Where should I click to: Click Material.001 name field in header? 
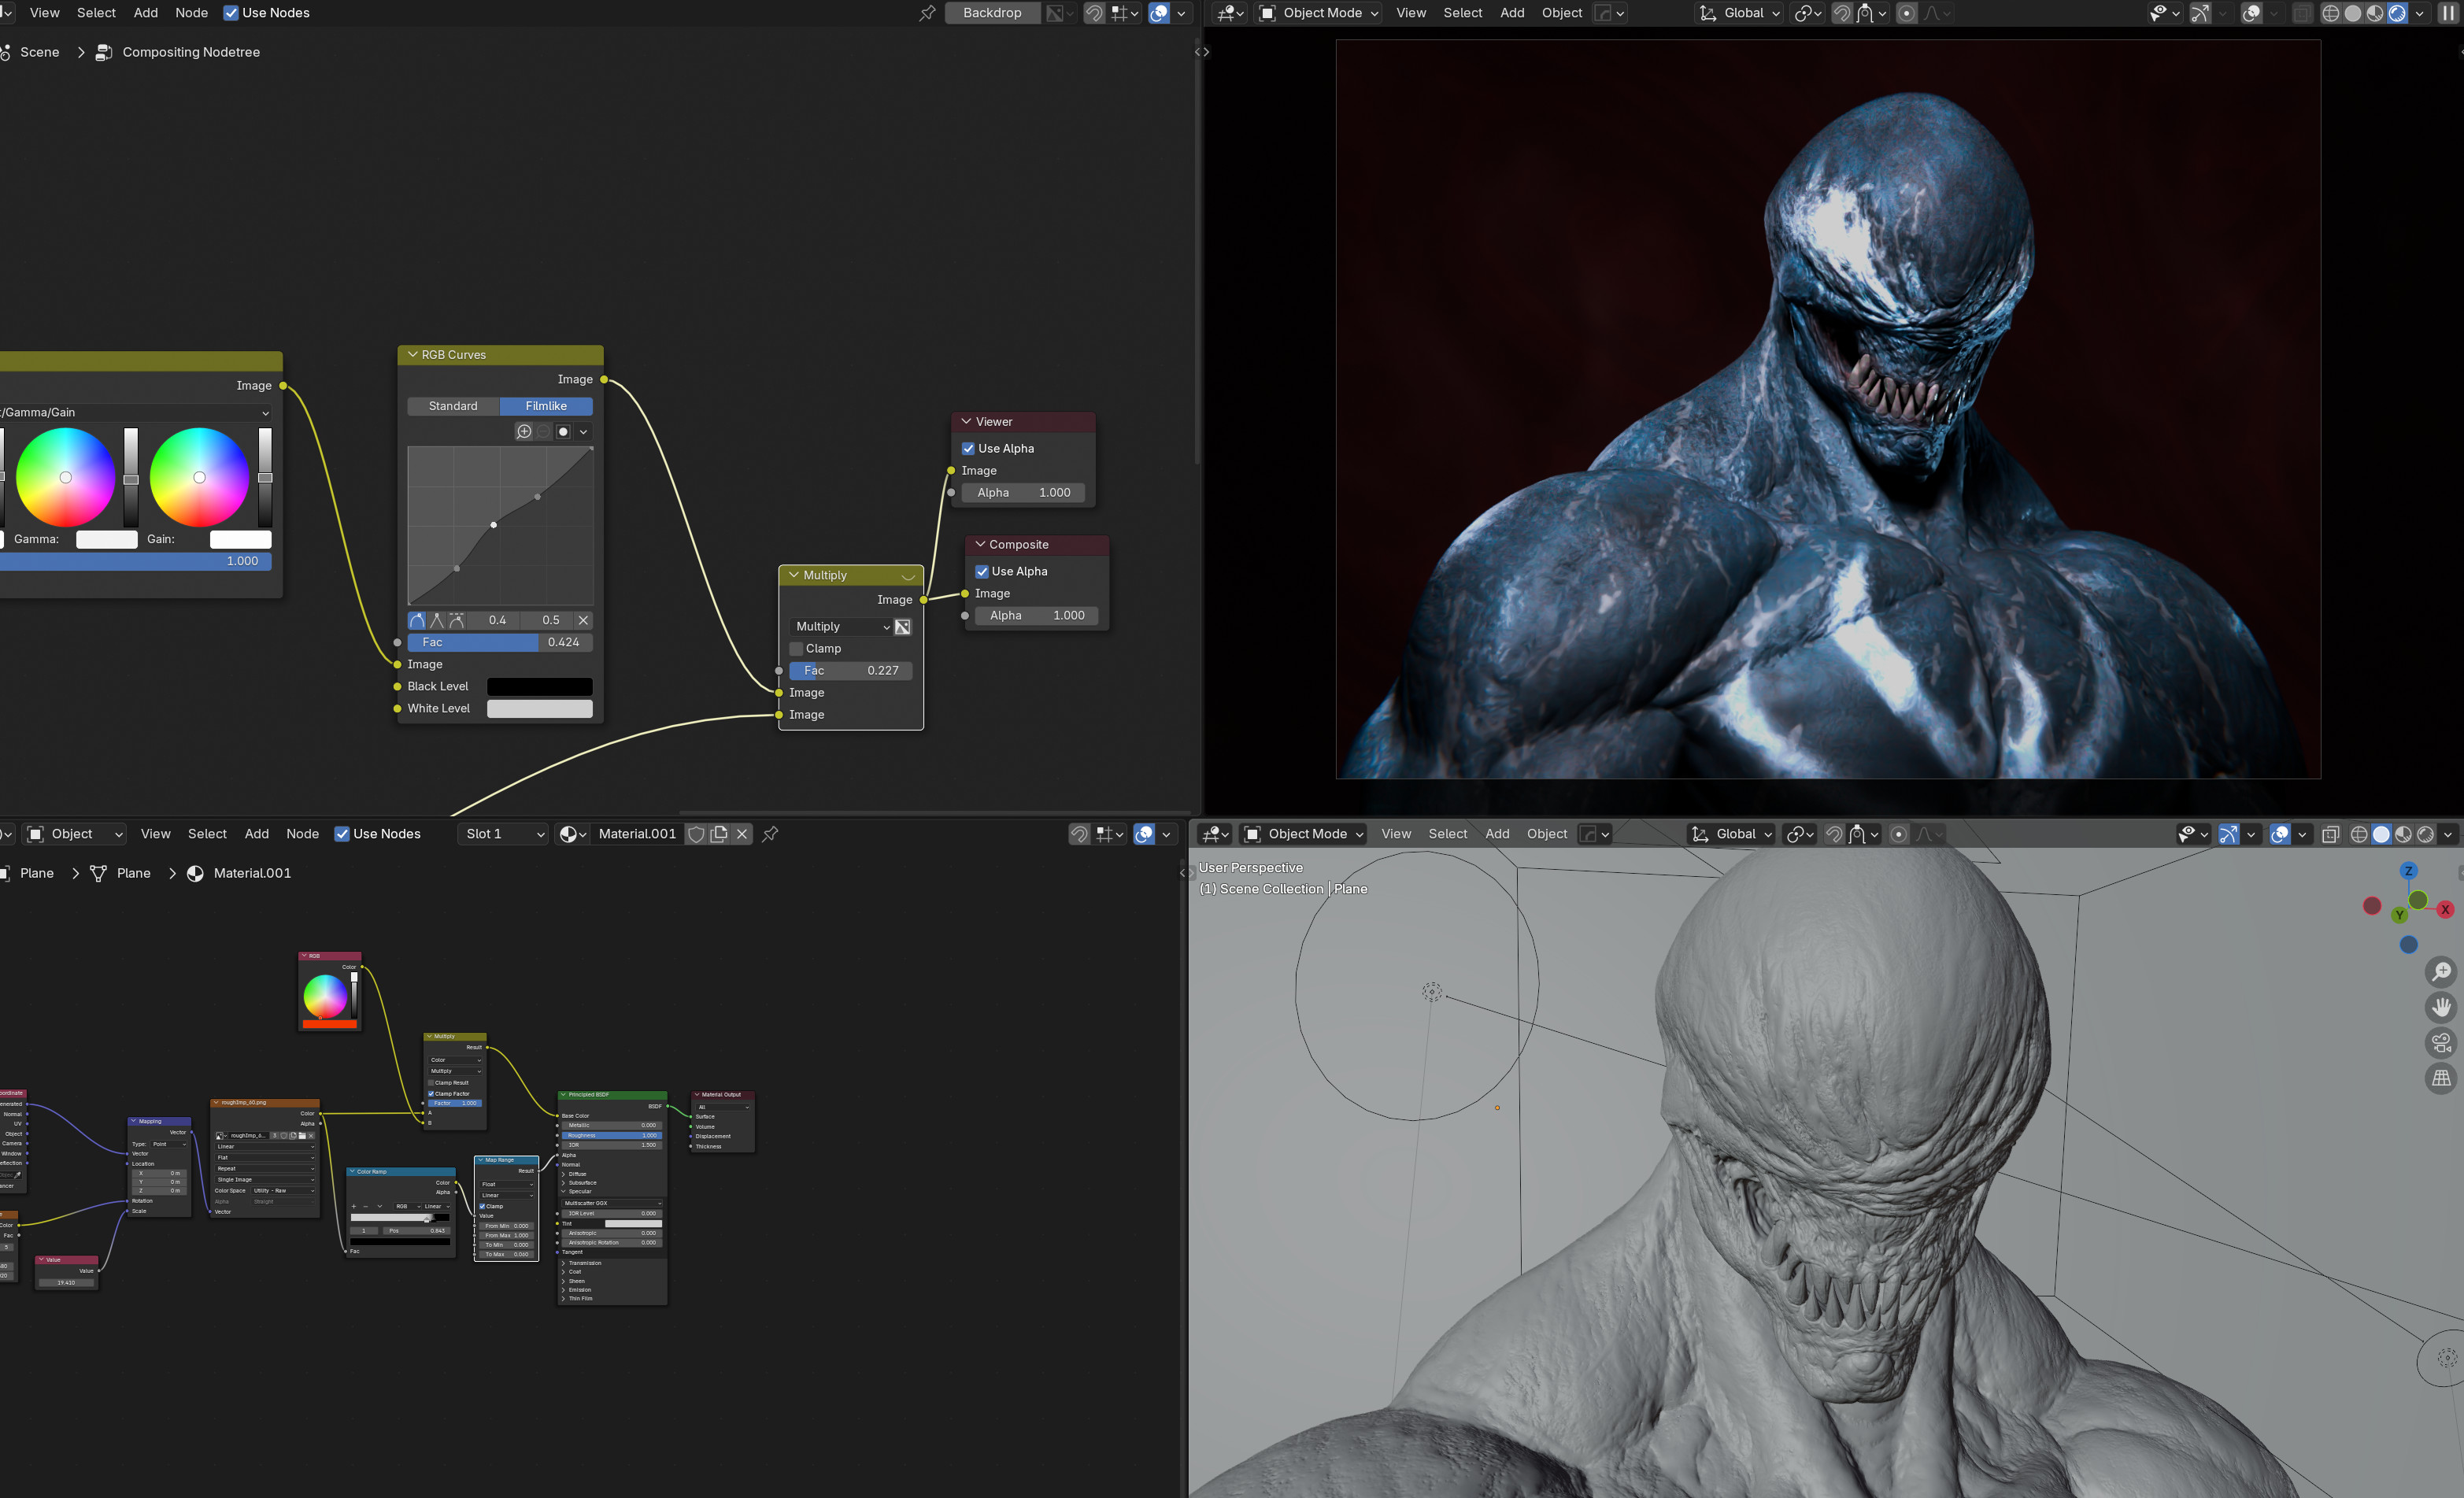[637, 834]
